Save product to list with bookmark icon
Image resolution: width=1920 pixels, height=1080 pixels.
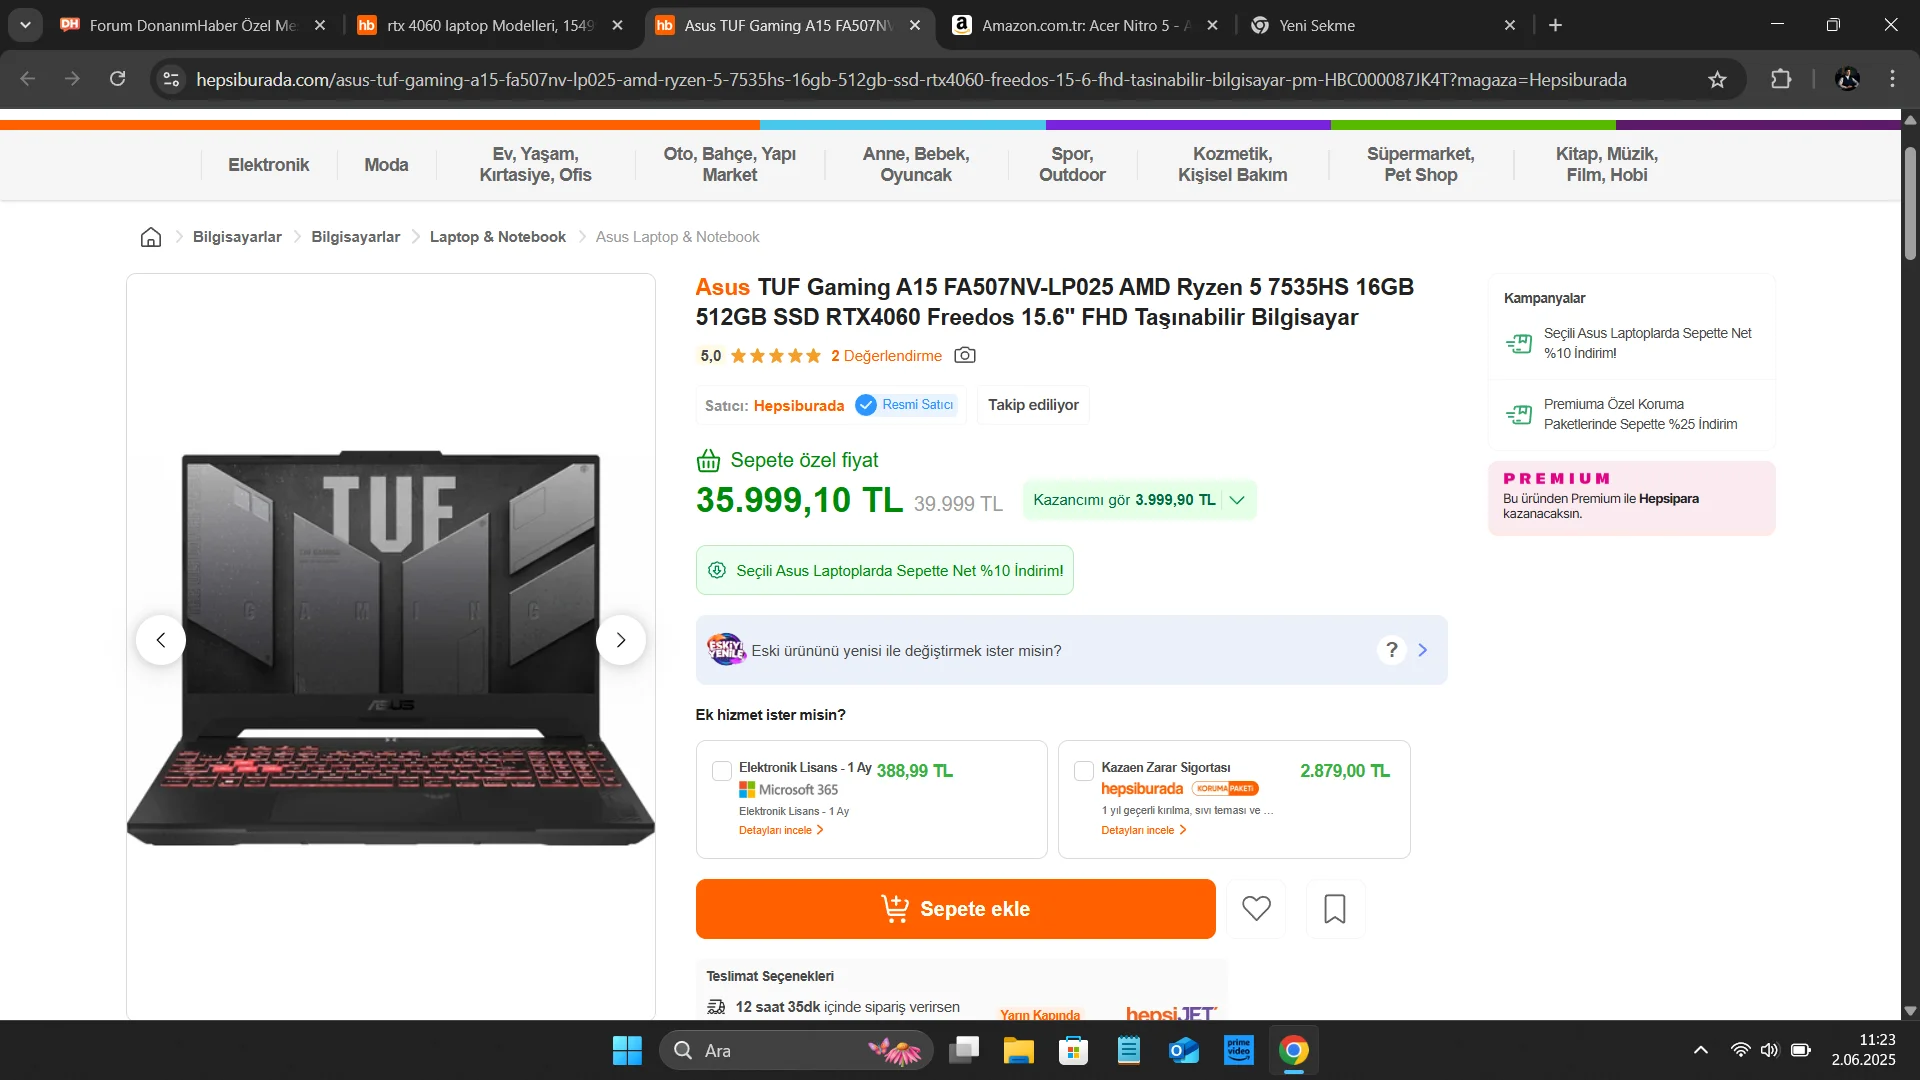[1335, 908]
